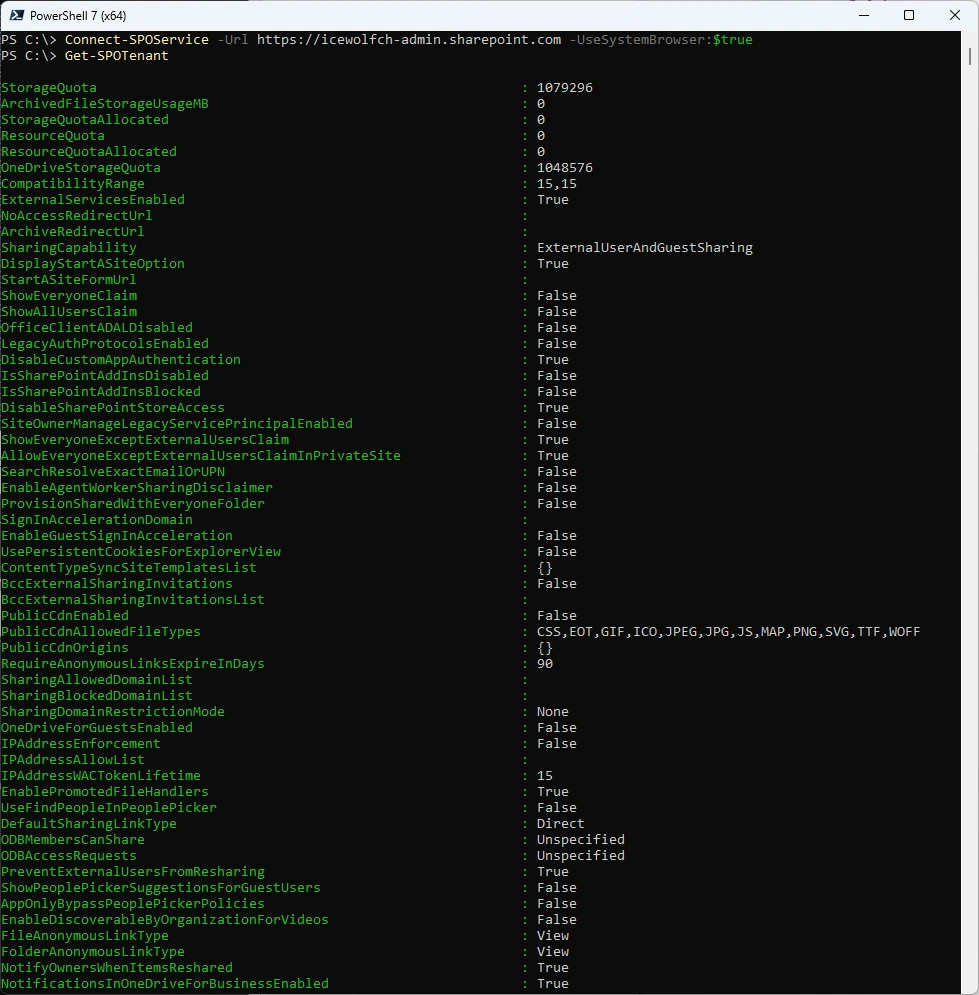Screen dimensions: 979x995
Task: Click the SignInAccelerationDomain property
Action: pos(96,520)
